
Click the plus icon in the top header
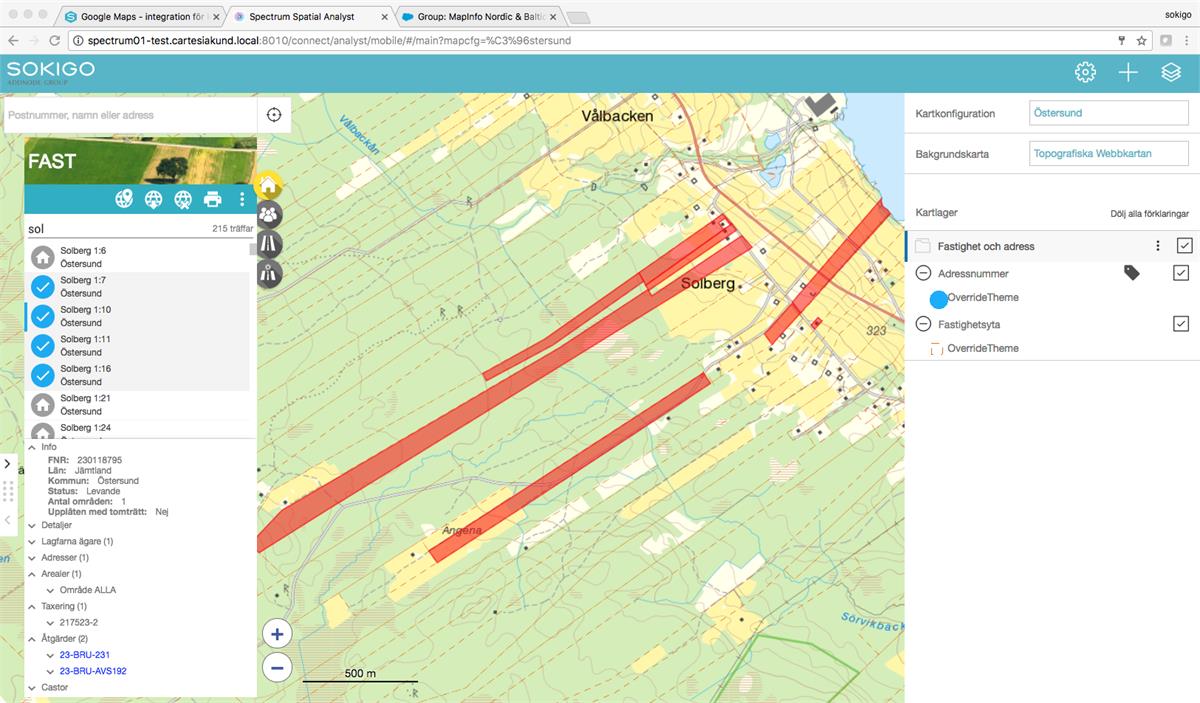[1128, 72]
